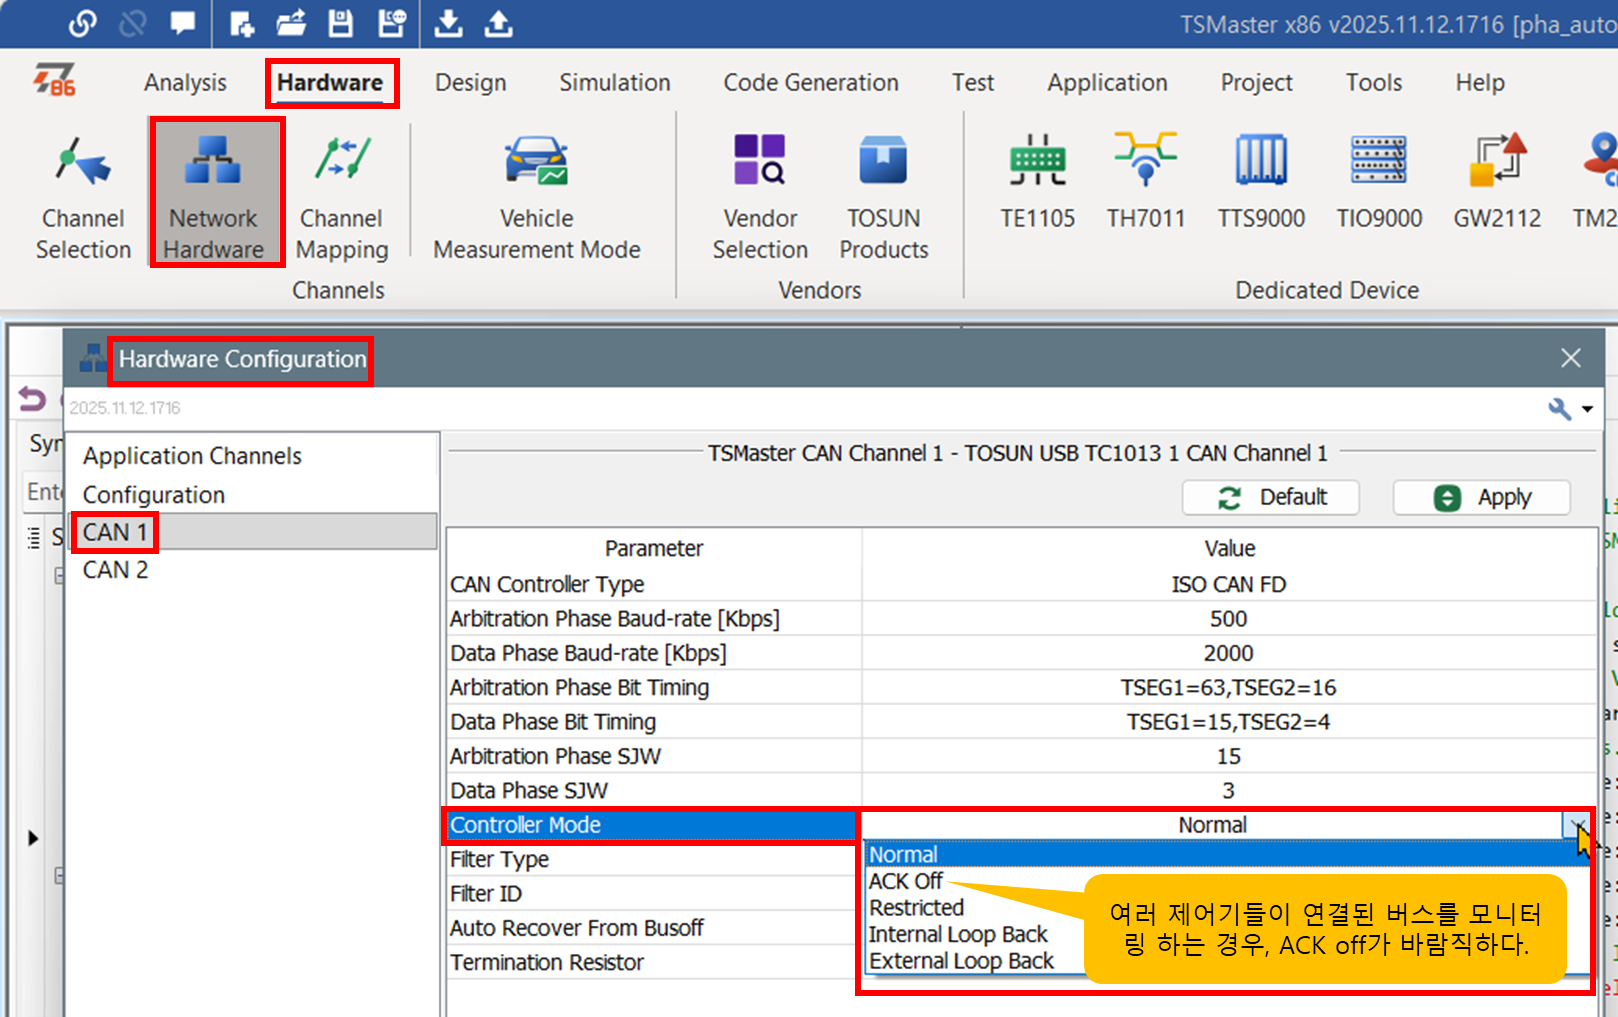Open TOSUN Products
The height and width of the screenshot is (1017, 1618).
coord(884,197)
